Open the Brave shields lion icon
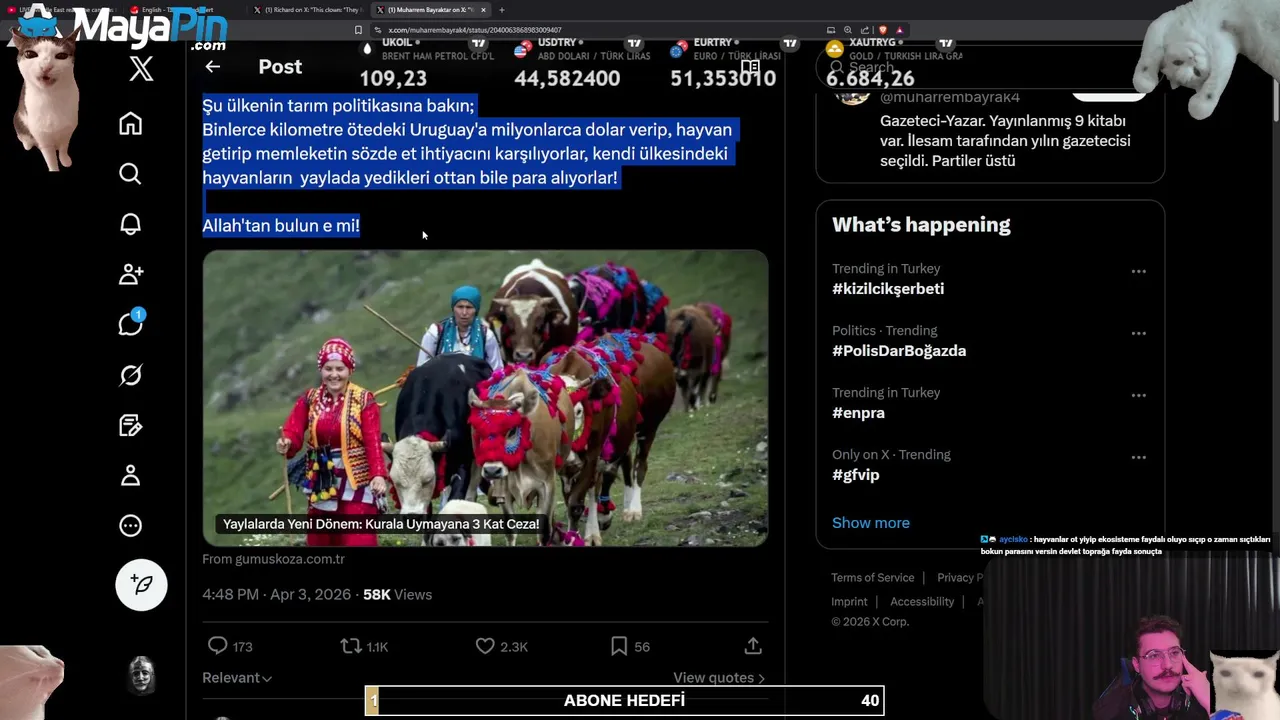The image size is (1280, 720). [x=884, y=30]
